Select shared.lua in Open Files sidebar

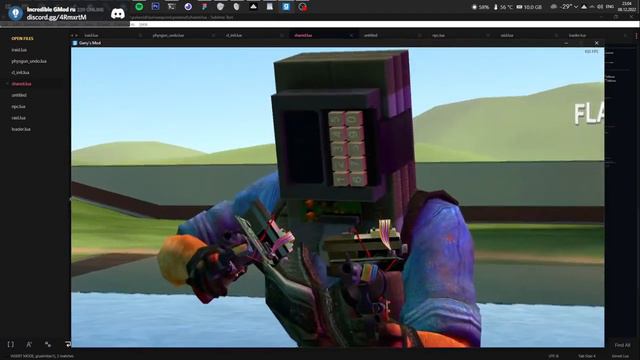21,84
